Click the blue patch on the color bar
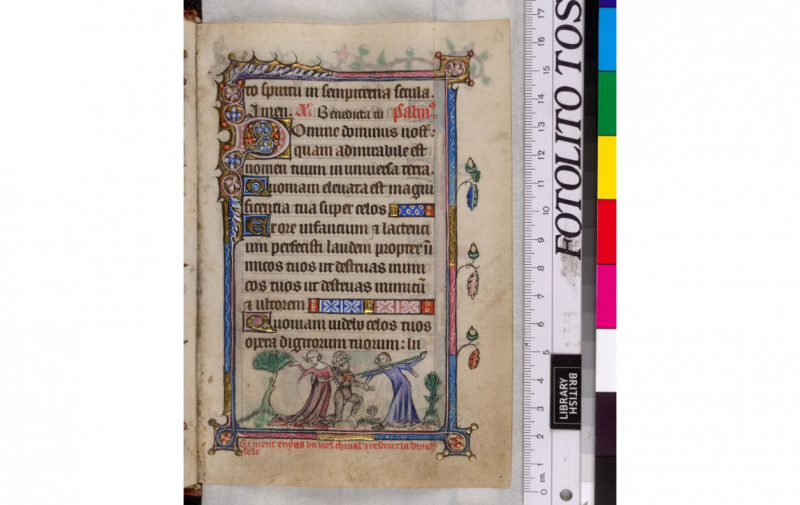Image resolution: width=800 pixels, height=505 pixels. (607, 39)
